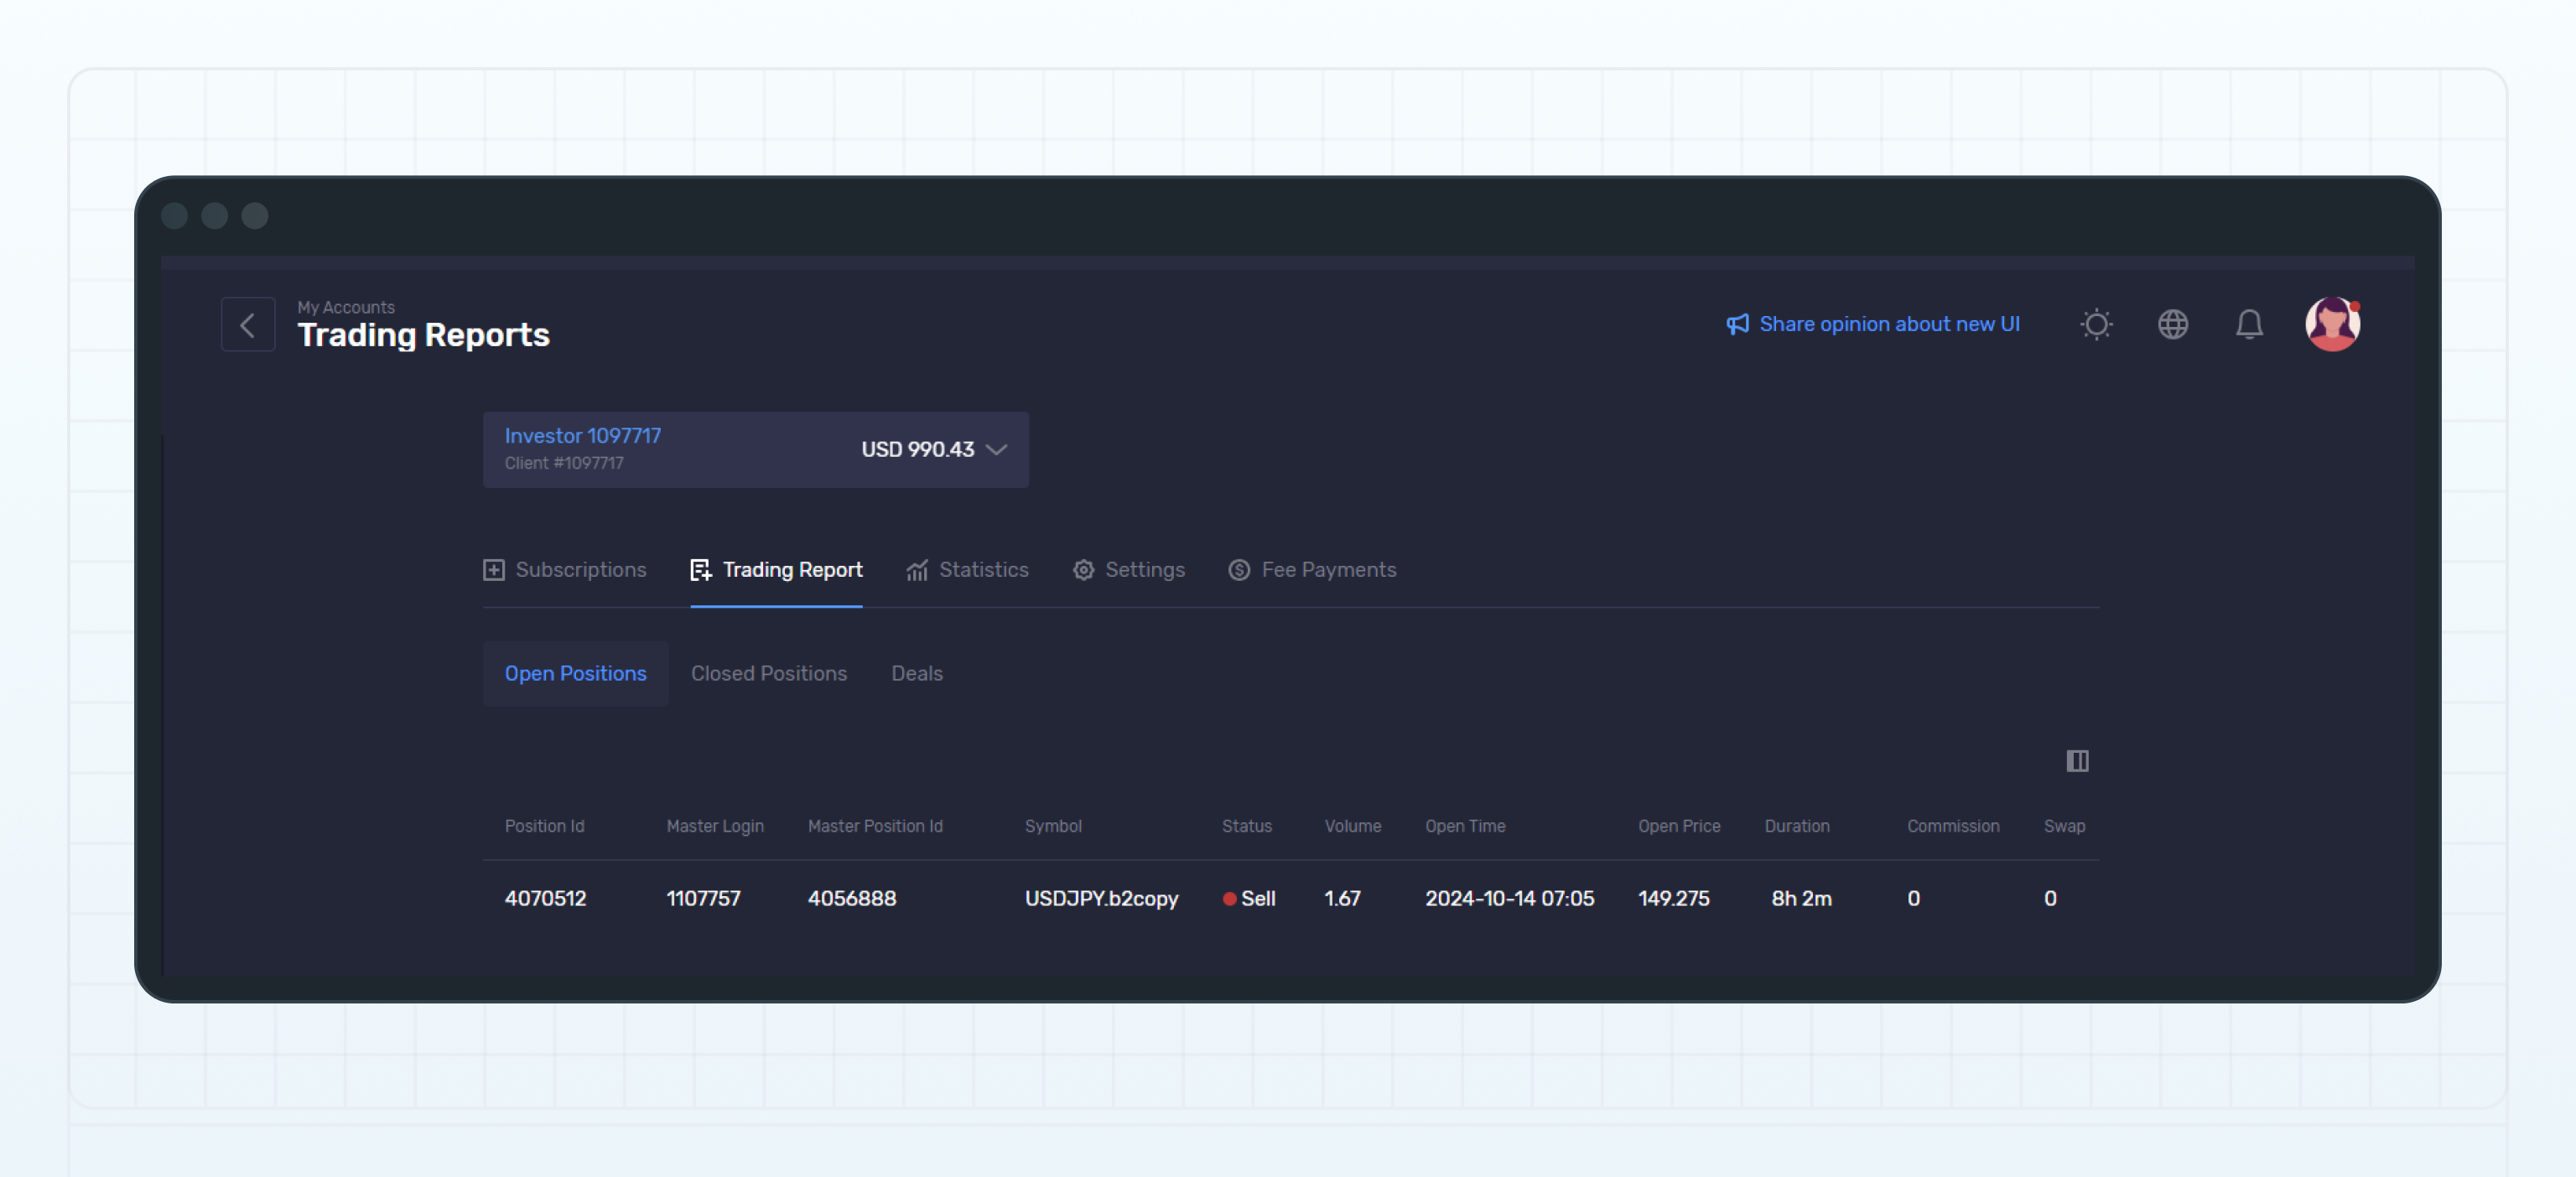Select the Deals filter
Viewport: 2576px width, 1177px height.
916,673
